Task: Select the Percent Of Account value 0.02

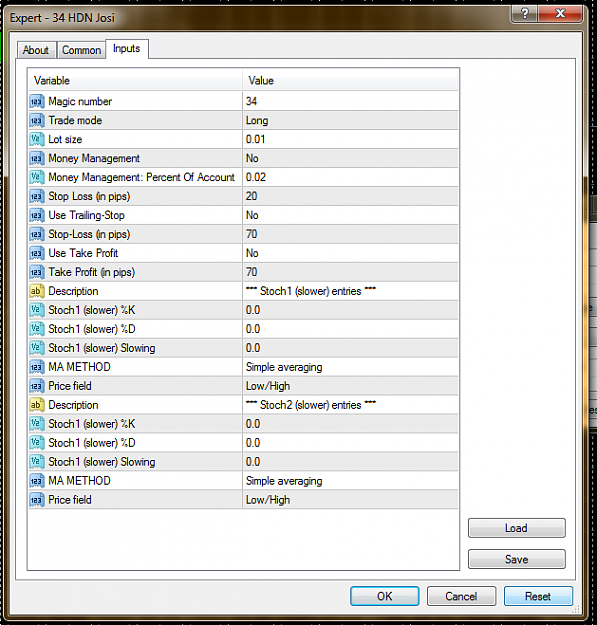Action: (350, 177)
